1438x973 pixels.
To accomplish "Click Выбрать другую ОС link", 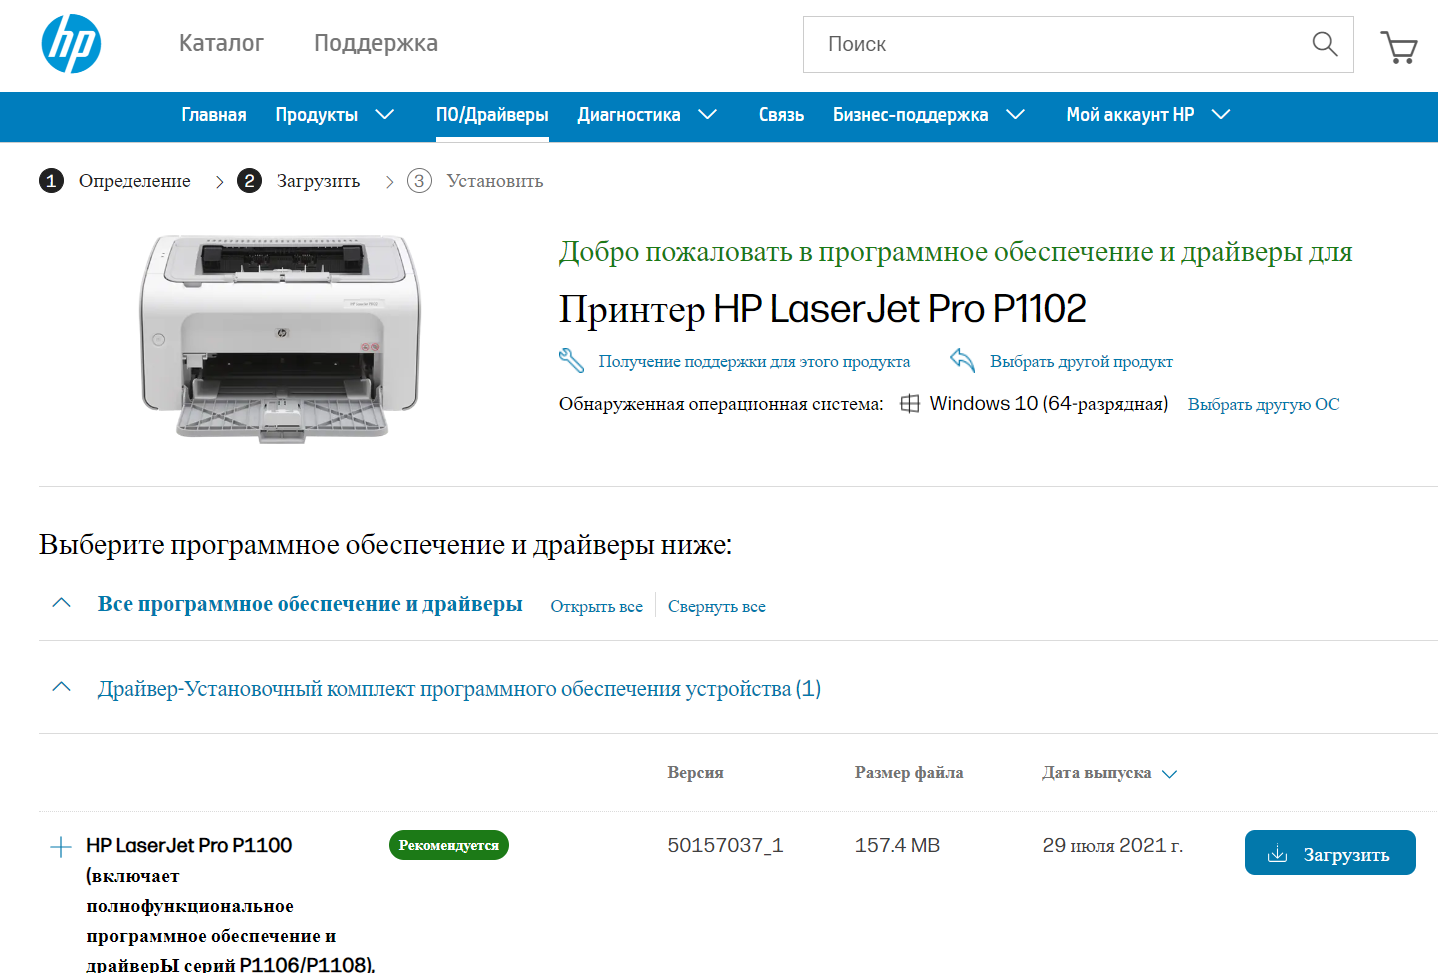I will click(x=1263, y=404).
